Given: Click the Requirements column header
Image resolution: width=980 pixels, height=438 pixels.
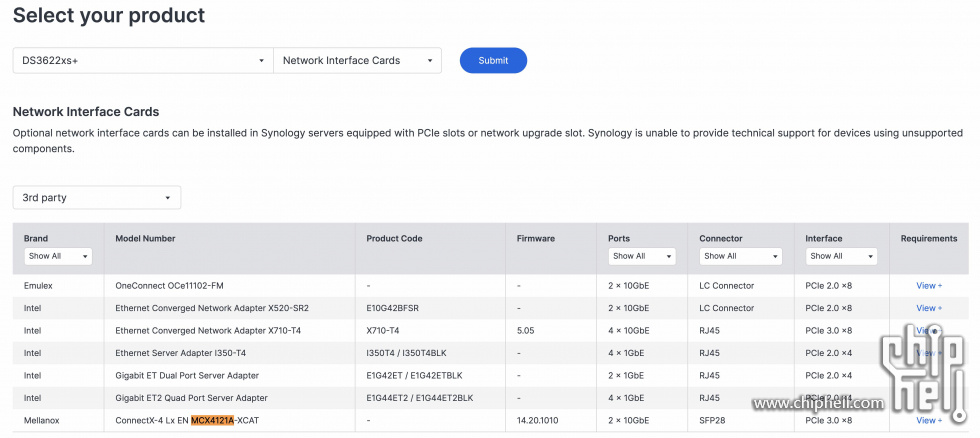Looking at the screenshot, I should click(x=929, y=239).
